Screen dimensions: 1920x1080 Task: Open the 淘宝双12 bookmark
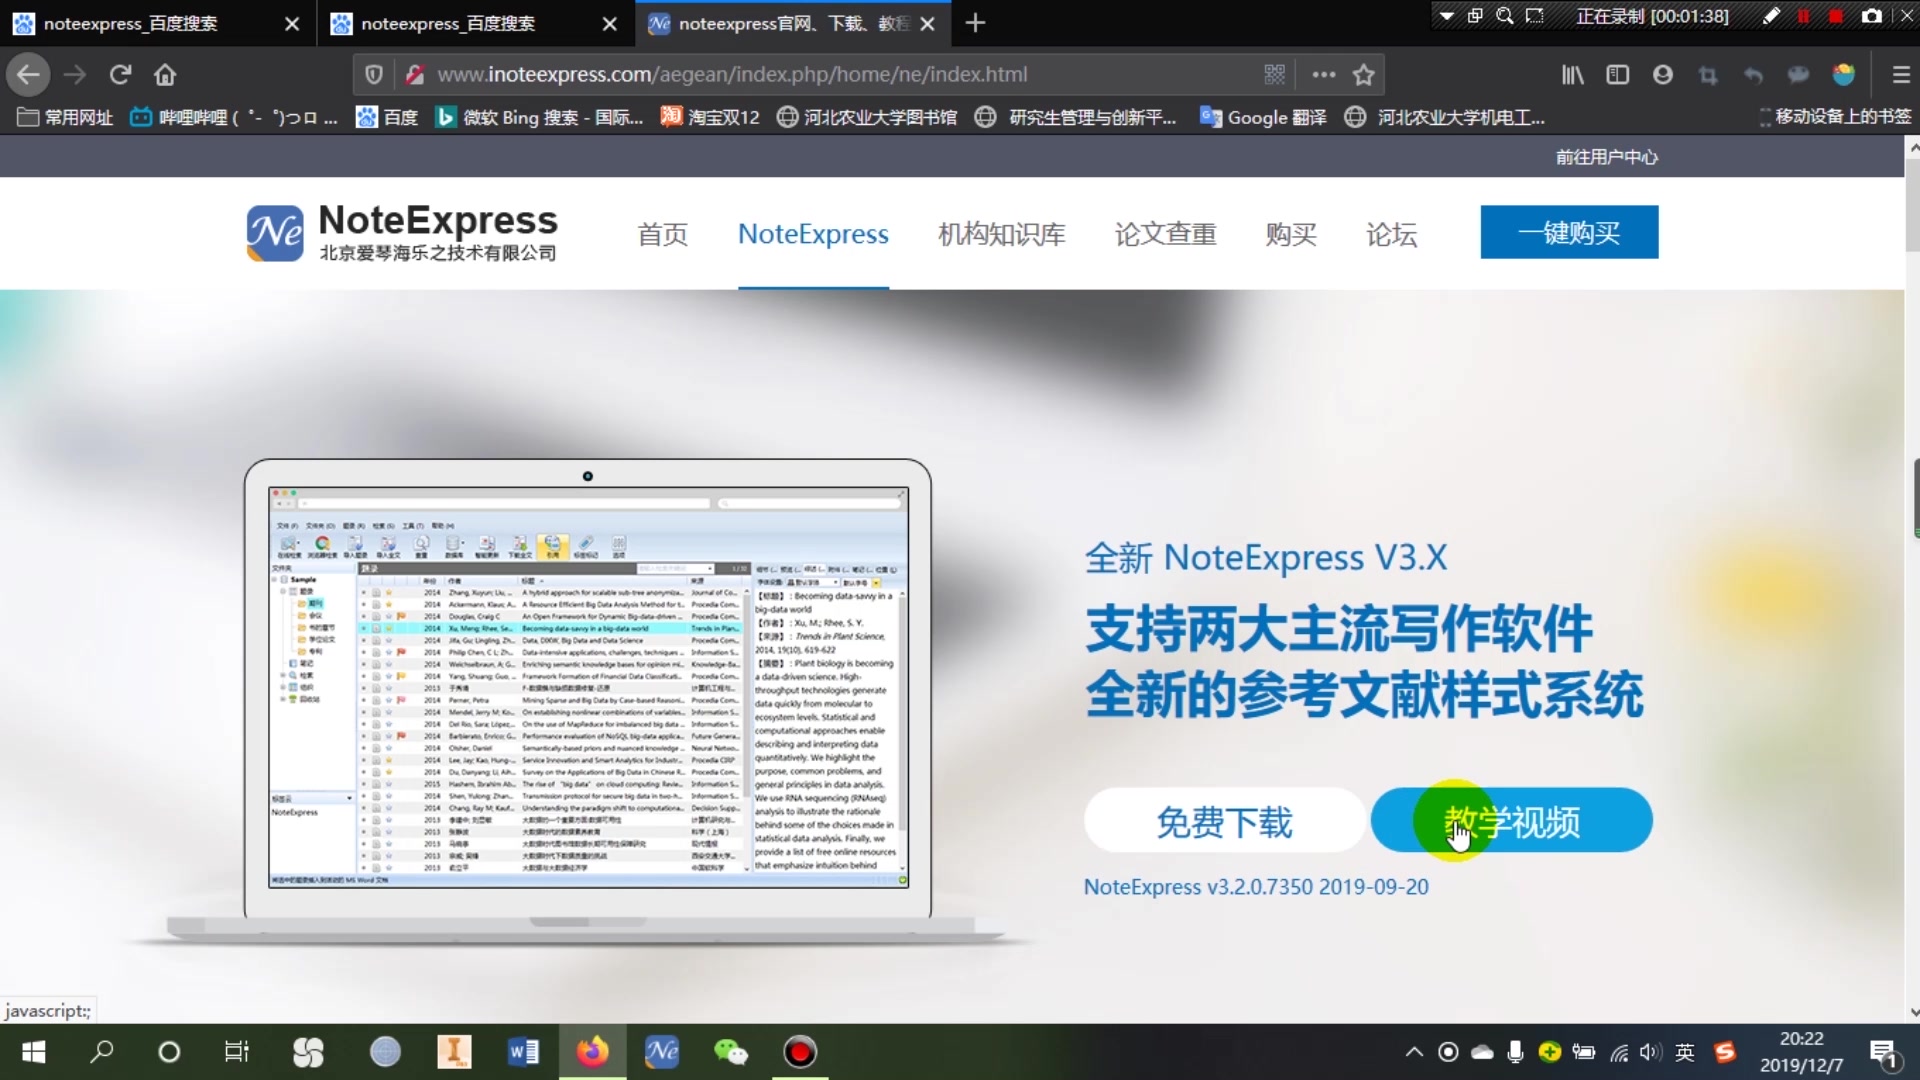(x=710, y=117)
